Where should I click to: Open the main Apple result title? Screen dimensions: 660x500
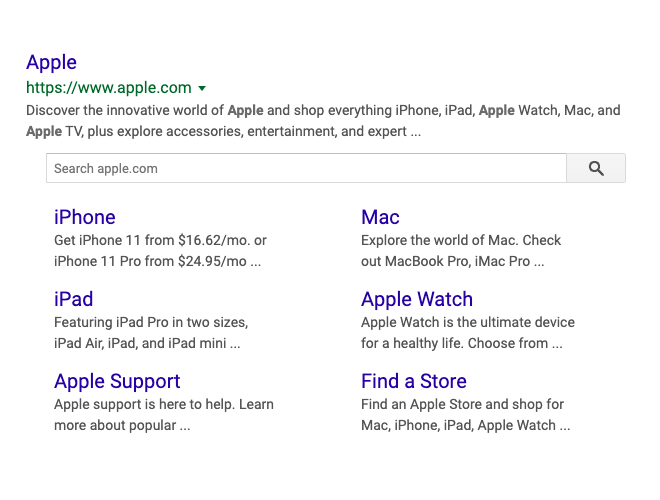coord(51,63)
